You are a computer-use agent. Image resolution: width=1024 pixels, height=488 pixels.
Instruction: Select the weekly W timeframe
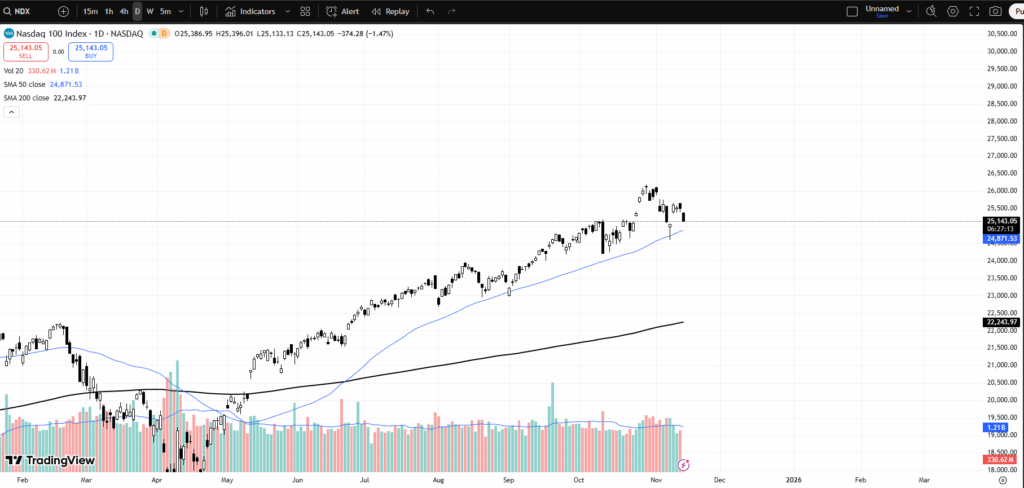(150, 11)
